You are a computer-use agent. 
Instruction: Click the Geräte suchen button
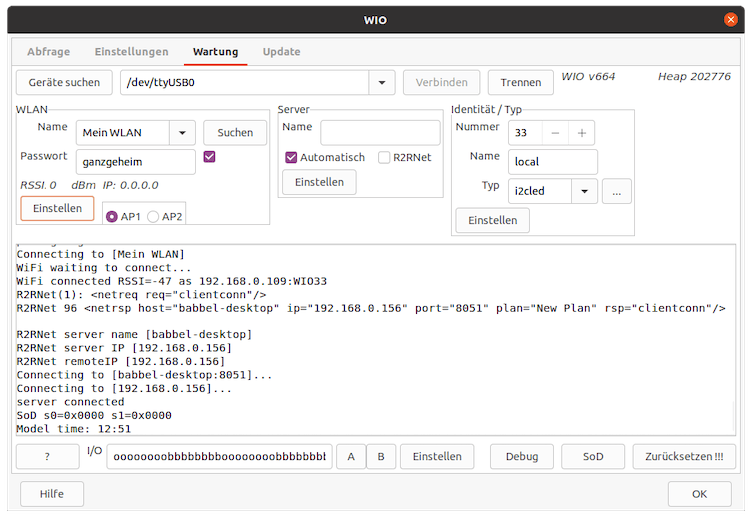coord(64,82)
